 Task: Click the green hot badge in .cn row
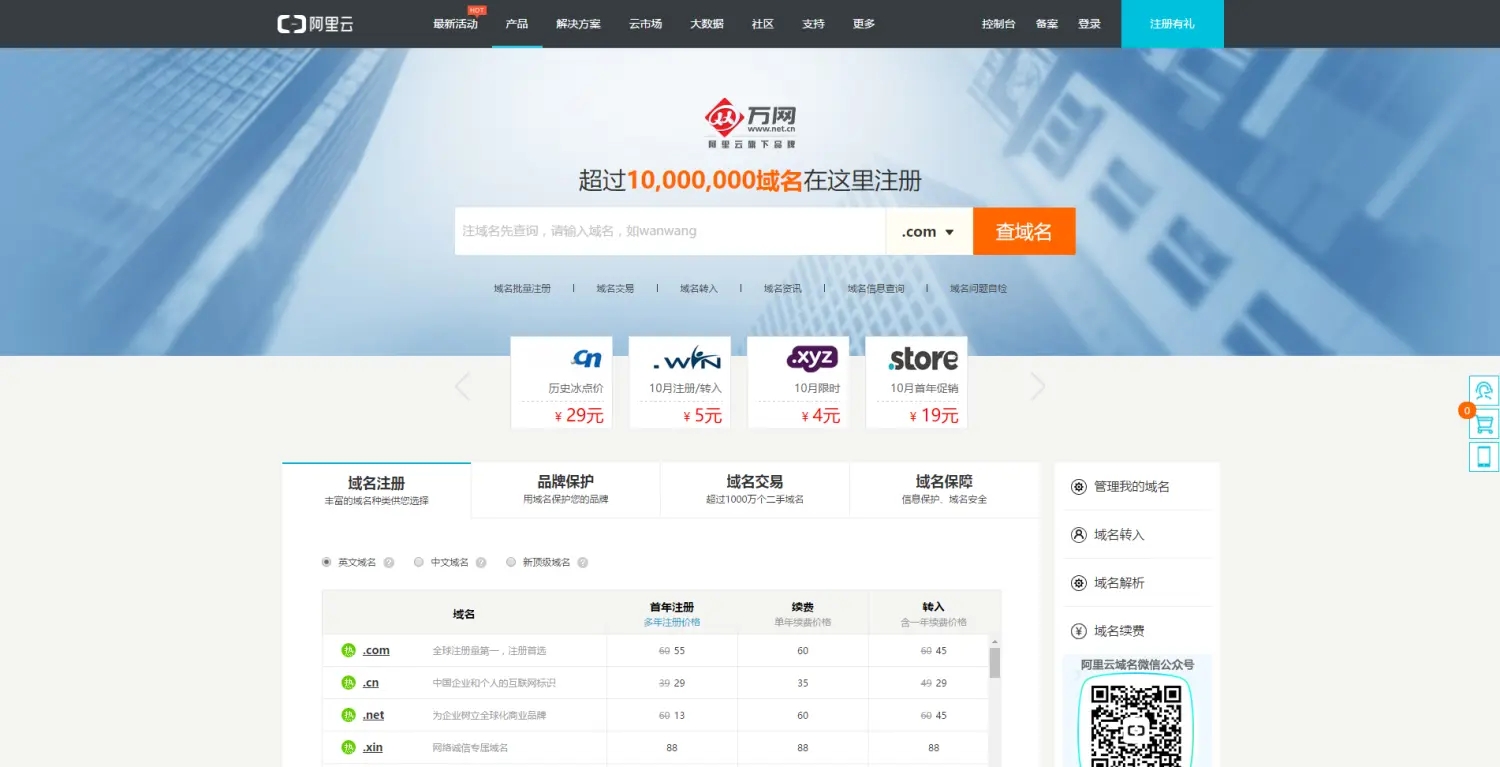(348, 683)
